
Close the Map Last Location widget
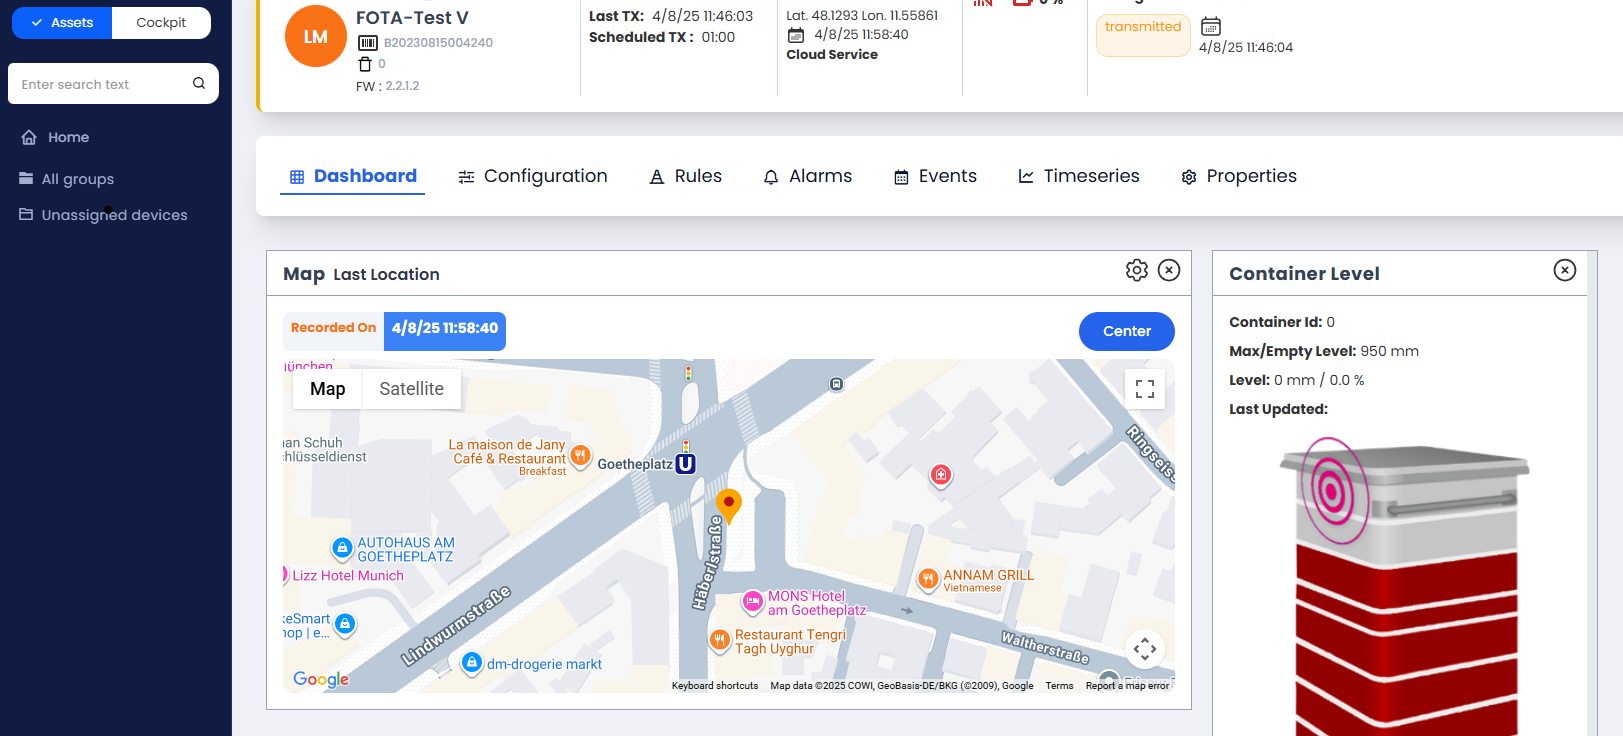[x=1168, y=270]
